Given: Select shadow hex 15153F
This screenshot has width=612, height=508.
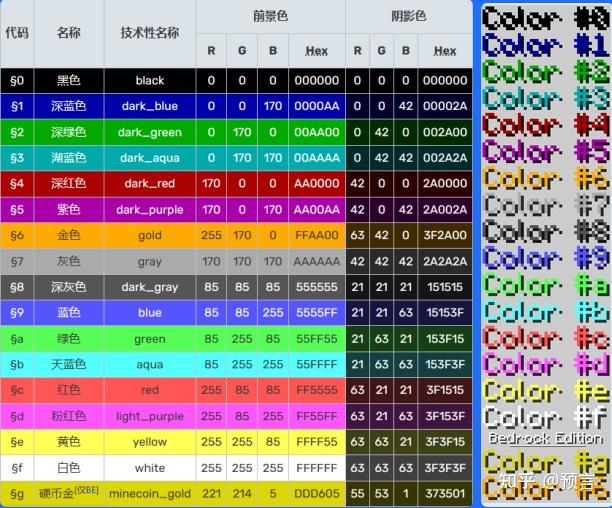Looking at the screenshot, I should click(445, 313).
